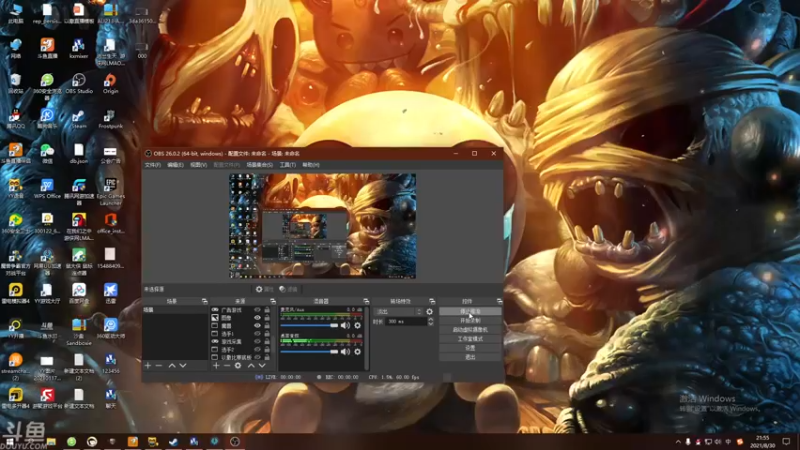Open Frostpunk desktop shortcut
This screenshot has width=800, height=450.
(x=110, y=119)
